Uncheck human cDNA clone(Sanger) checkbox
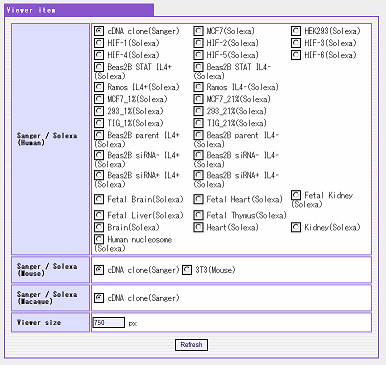Viewport: 386px width, 365px height. click(x=99, y=31)
